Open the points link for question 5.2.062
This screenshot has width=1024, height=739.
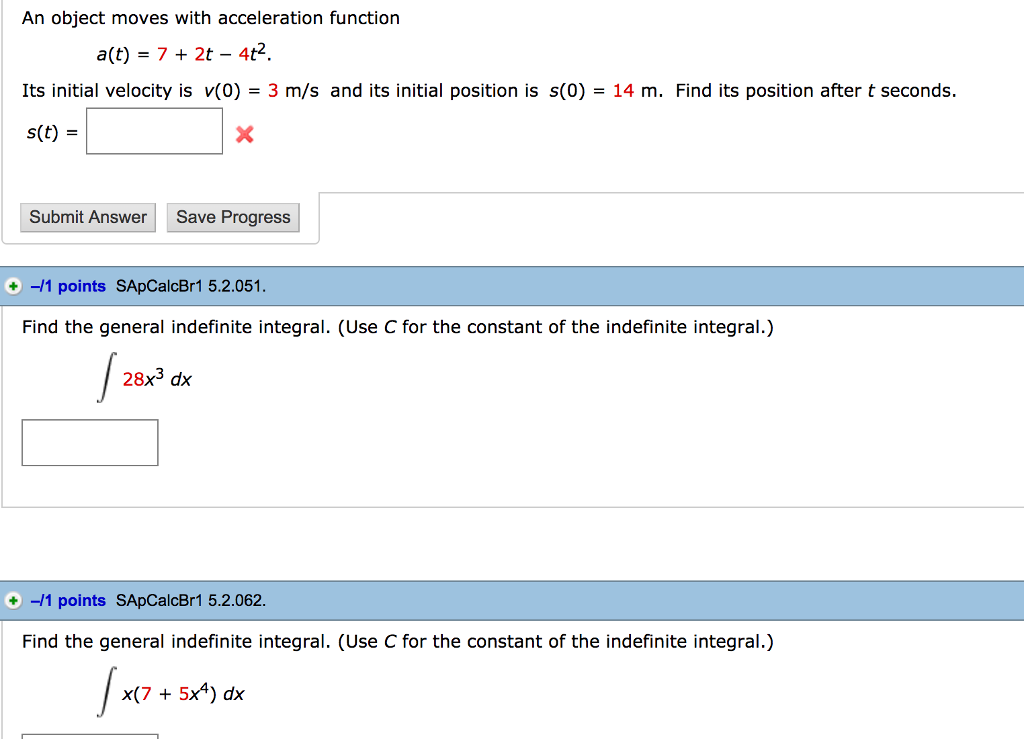click(68, 600)
